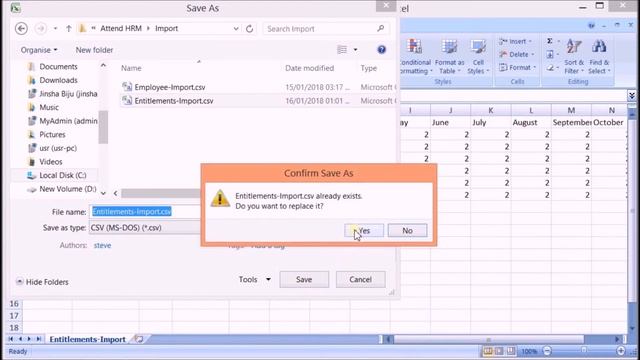Click scroll left arrow of file list
The image size is (640, 360).
point(116,193)
